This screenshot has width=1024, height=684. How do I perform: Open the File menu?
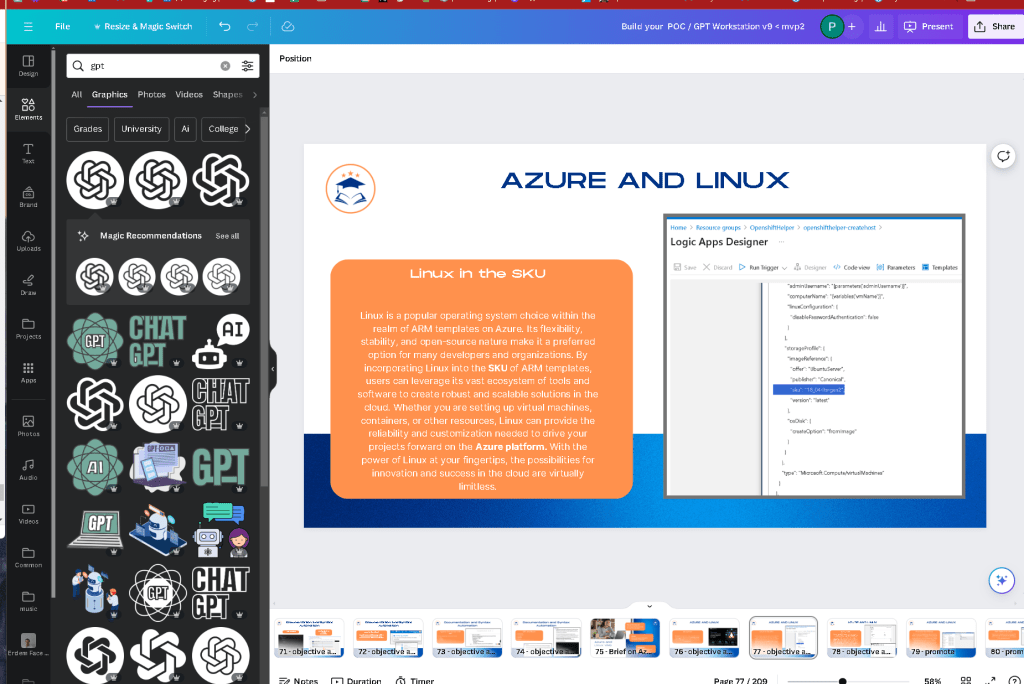coord(63,27)
